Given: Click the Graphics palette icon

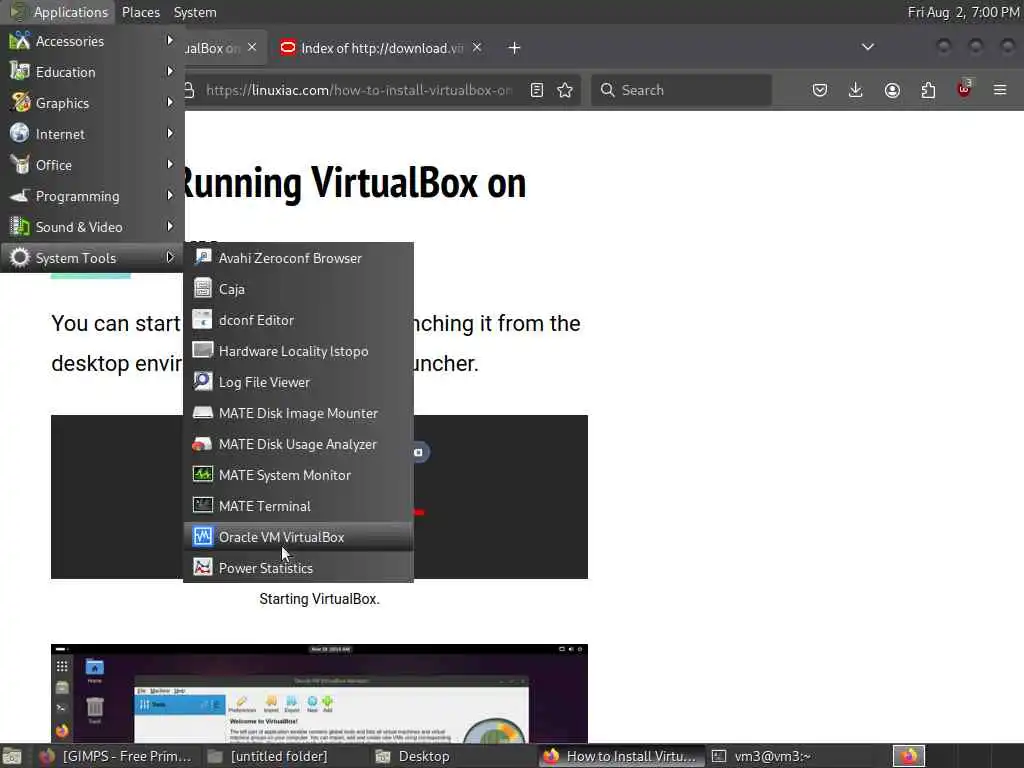Looking at the screenshot, I should pos(20,103).
